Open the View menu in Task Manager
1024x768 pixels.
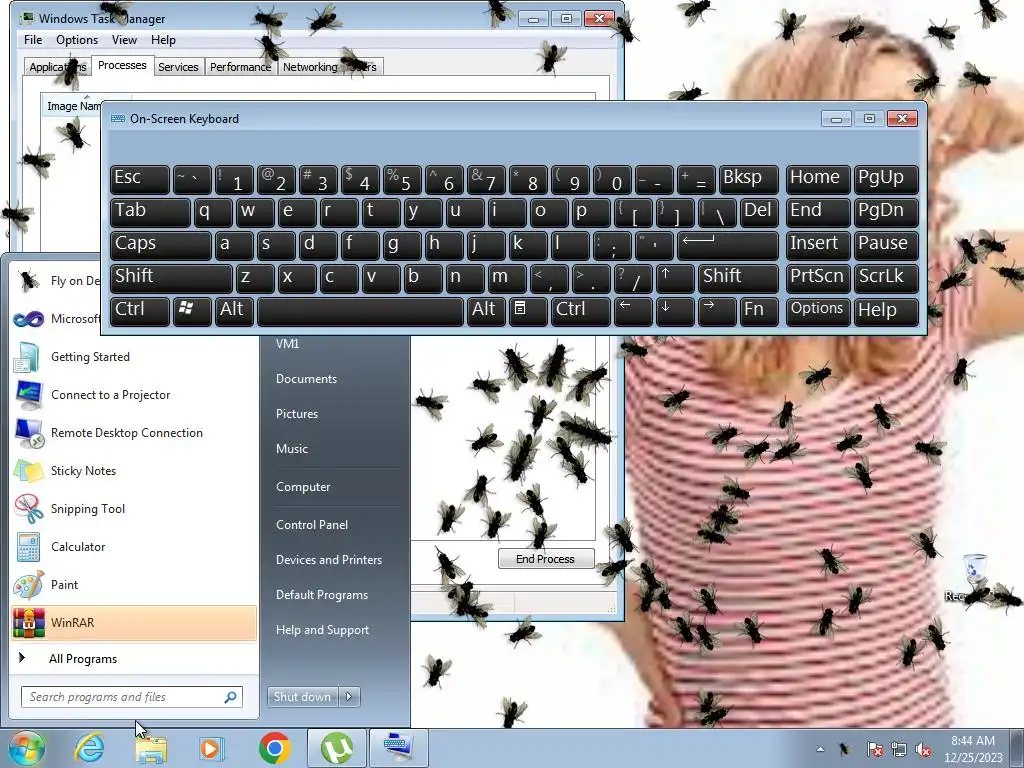click(124, 40)
